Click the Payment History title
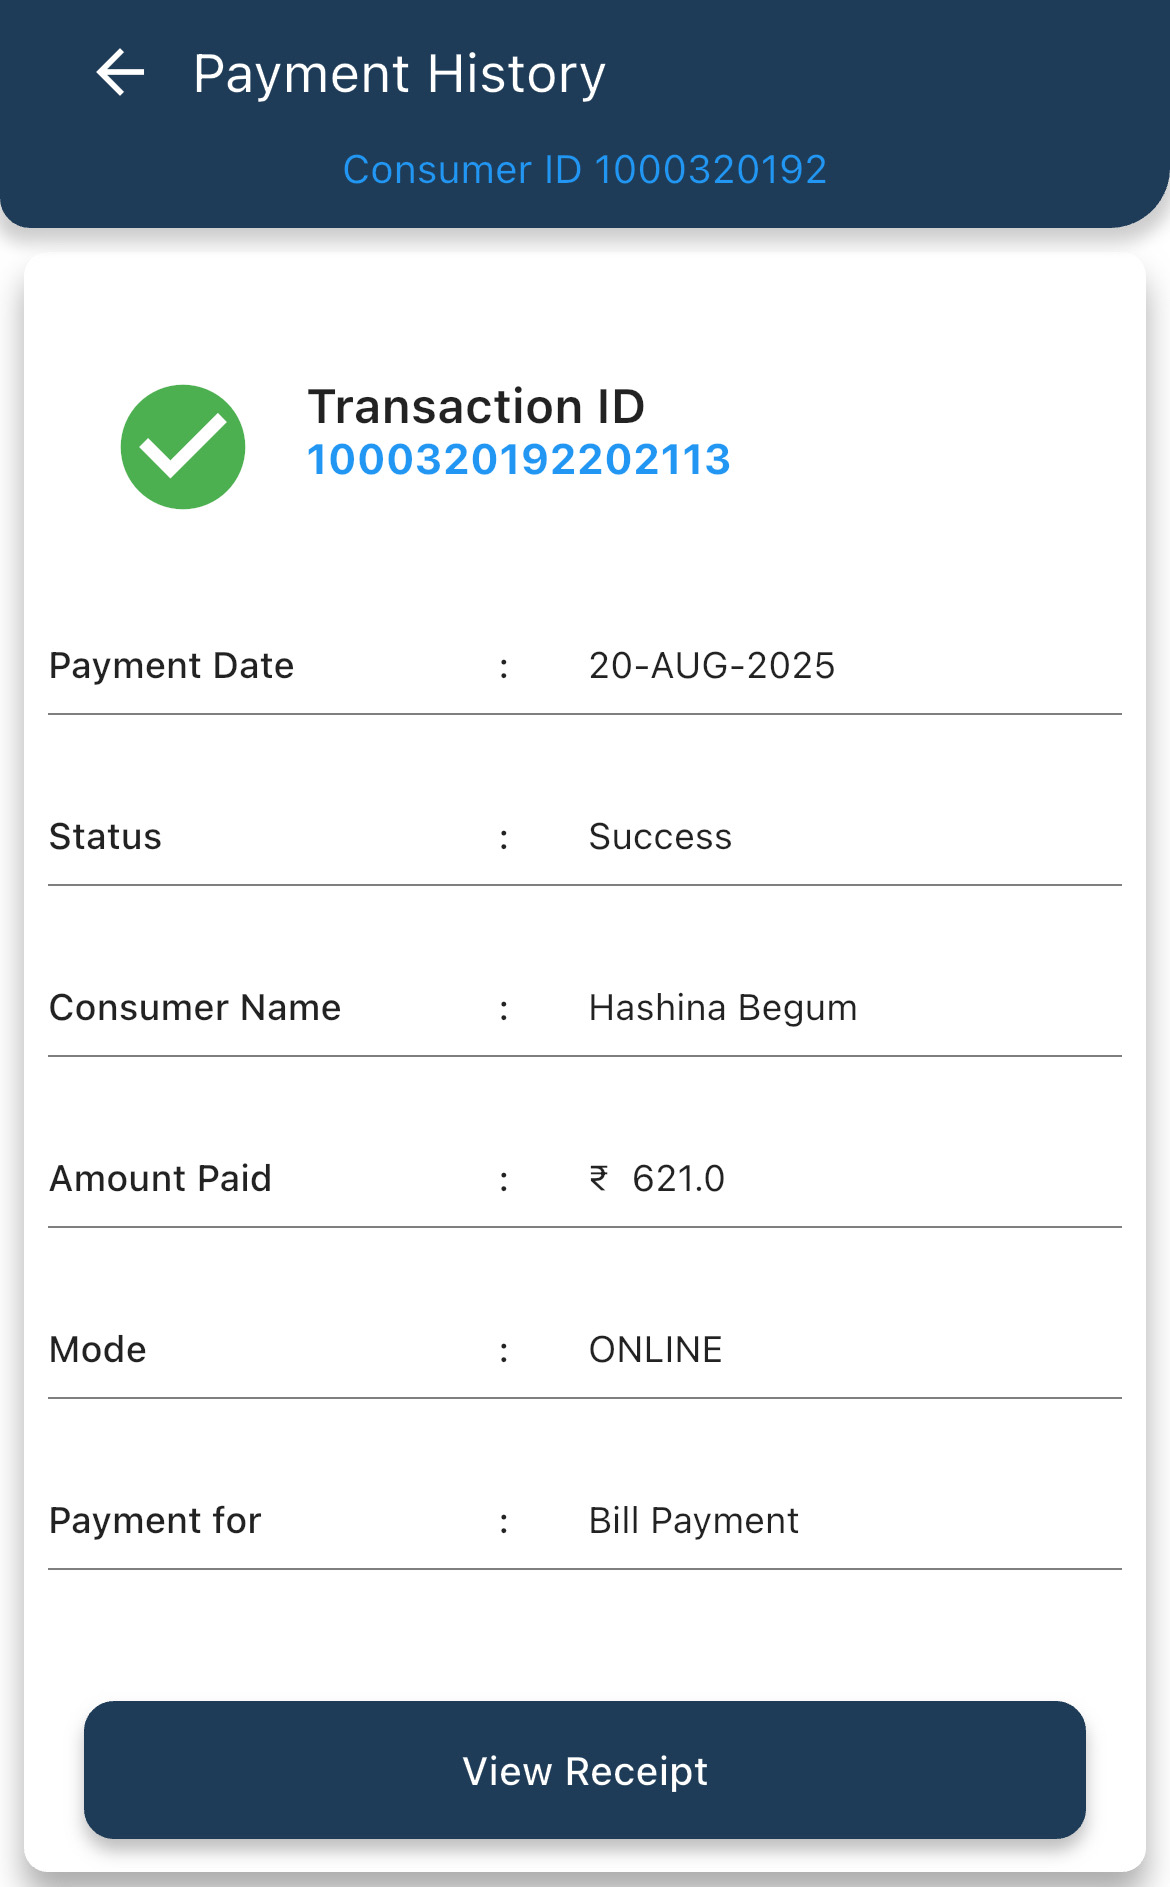 click(x=399, y=74)
